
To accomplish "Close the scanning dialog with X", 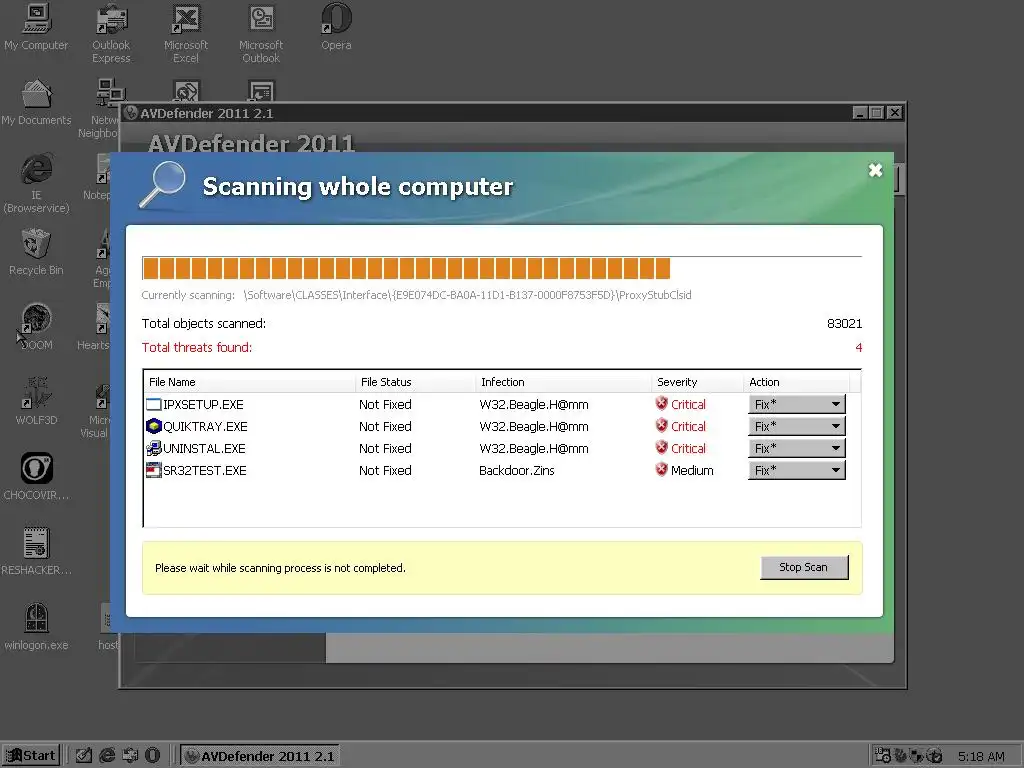I will click(x=875, y=170).
